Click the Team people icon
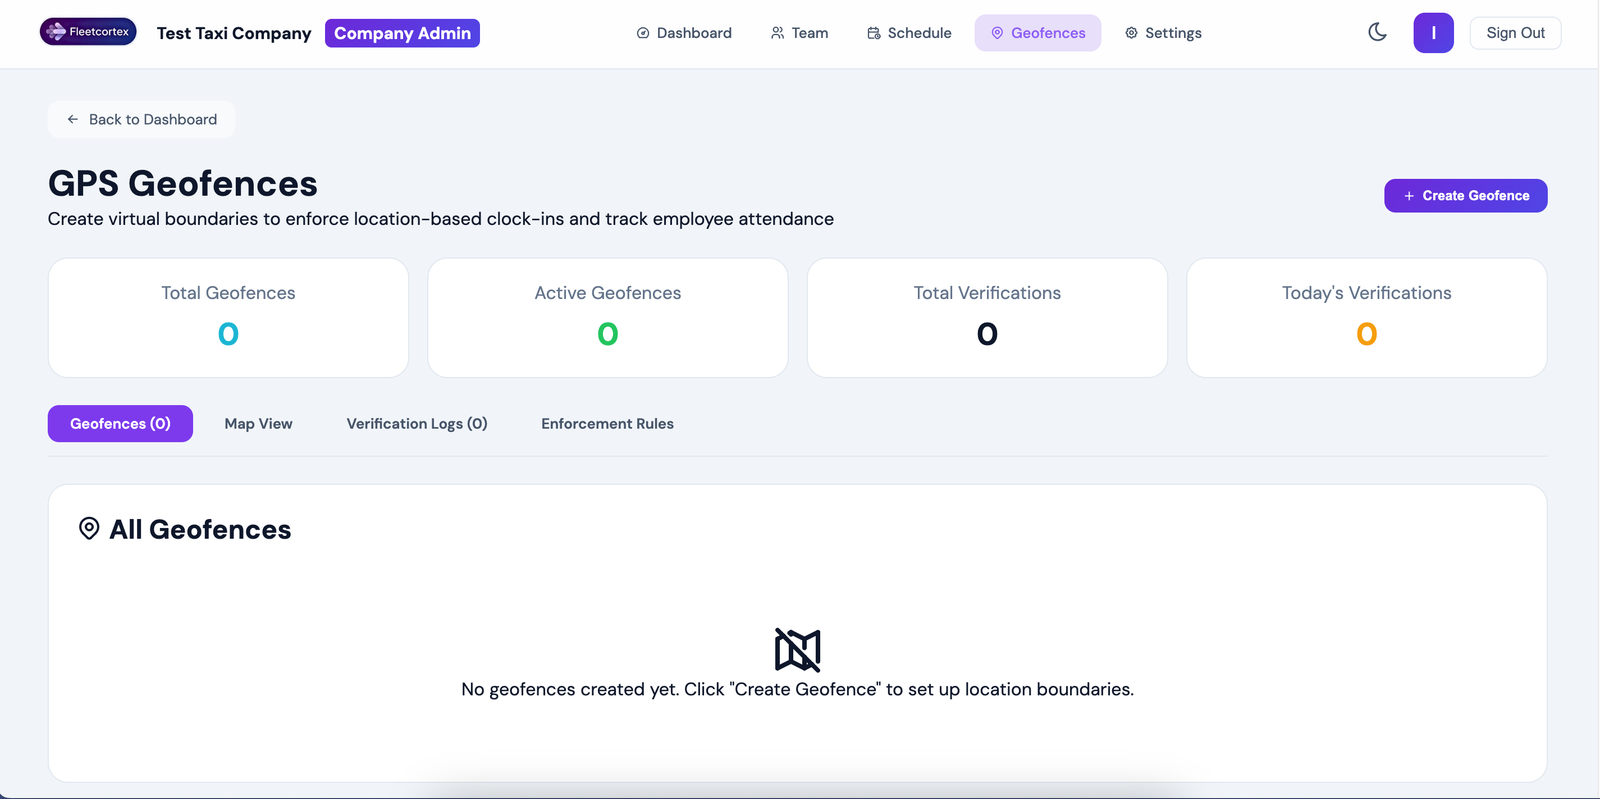 point(777,33)
